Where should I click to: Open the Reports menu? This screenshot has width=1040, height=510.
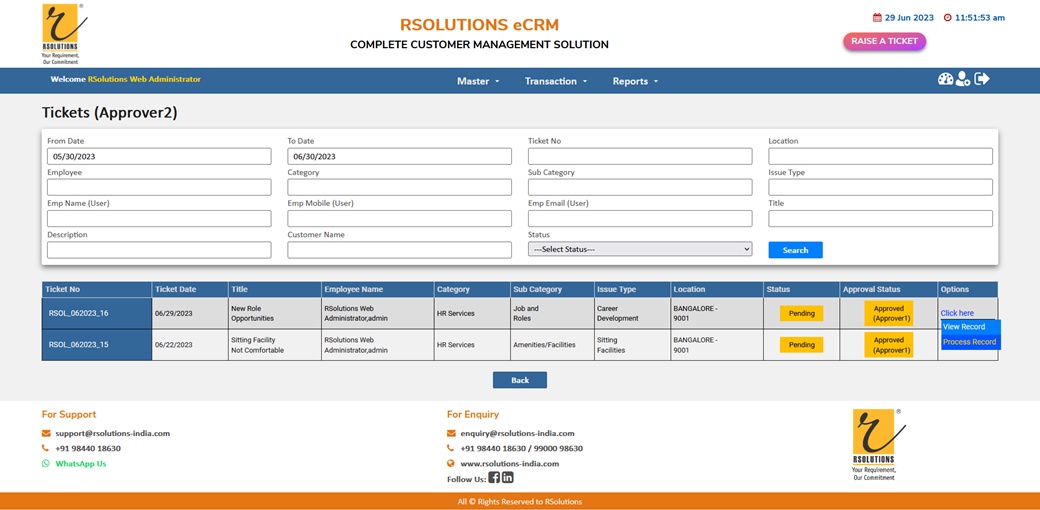[x=635, y=81]
